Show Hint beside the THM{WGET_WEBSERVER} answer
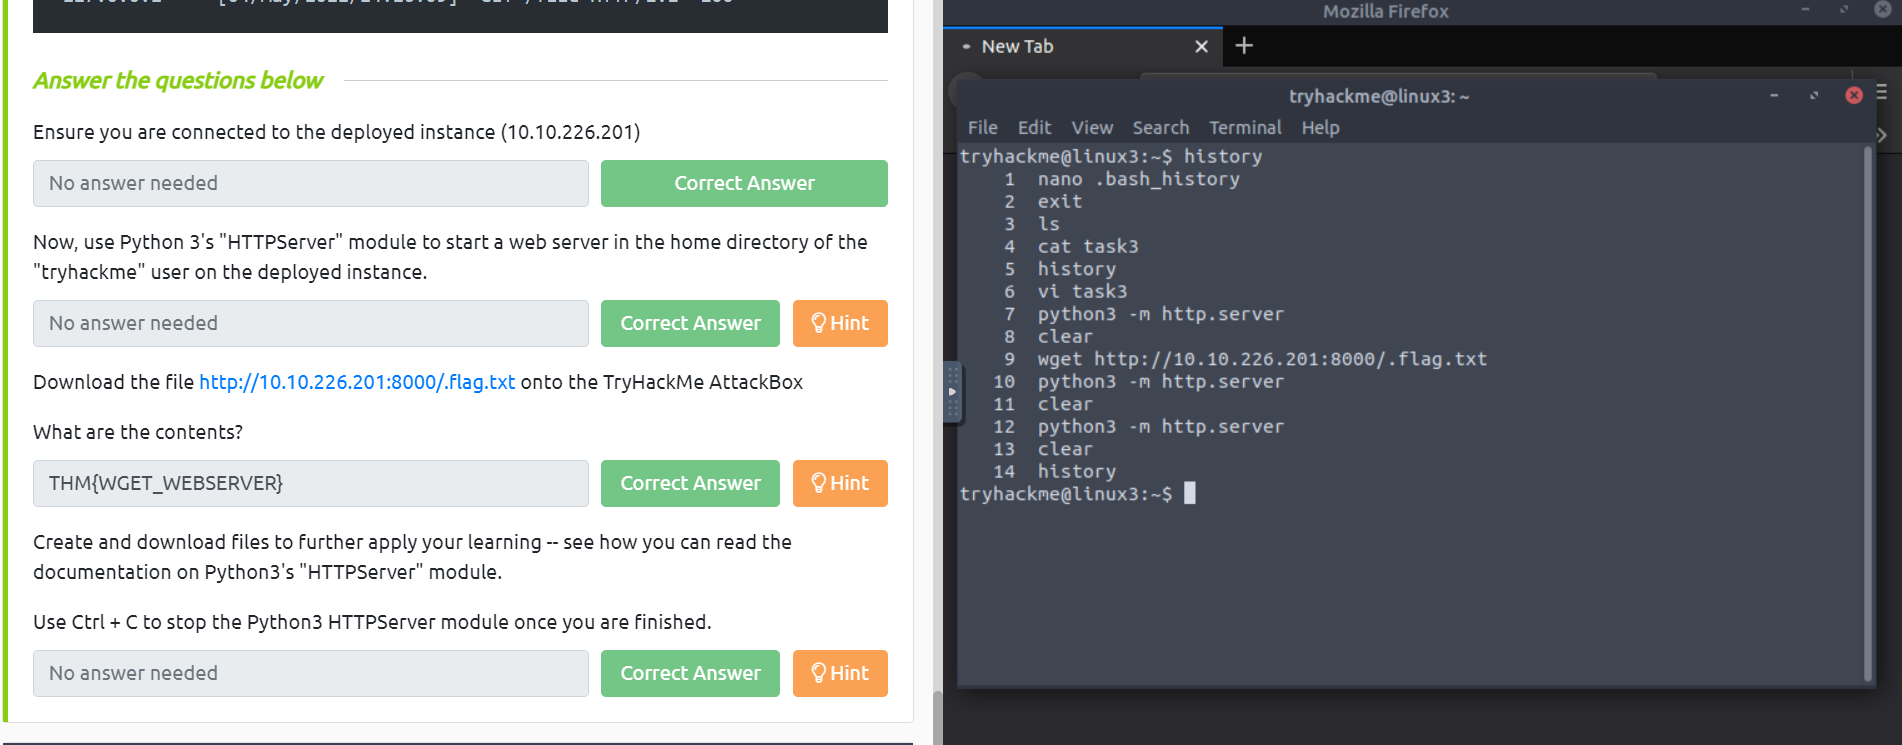 point(840,483)
